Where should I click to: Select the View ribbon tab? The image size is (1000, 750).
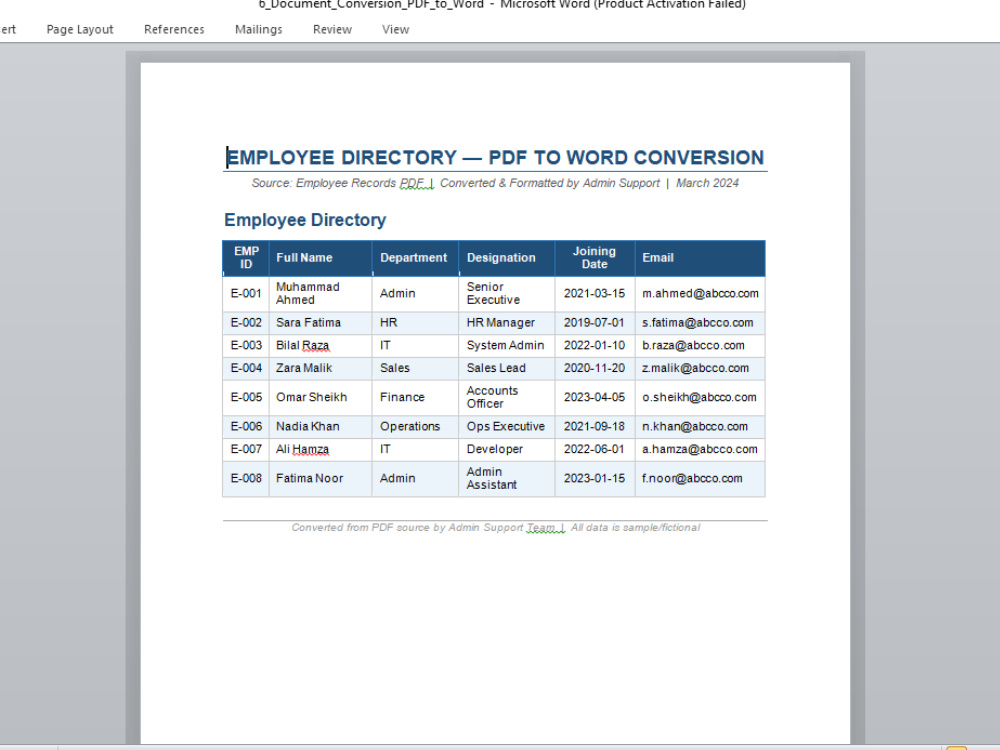point(395,29)
